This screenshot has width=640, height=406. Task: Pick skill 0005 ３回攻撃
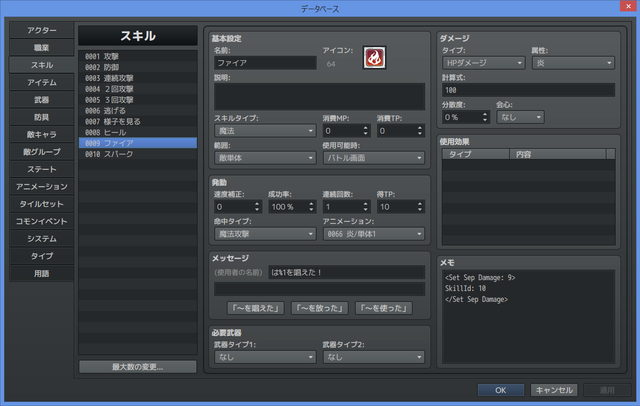coord(138,100)
